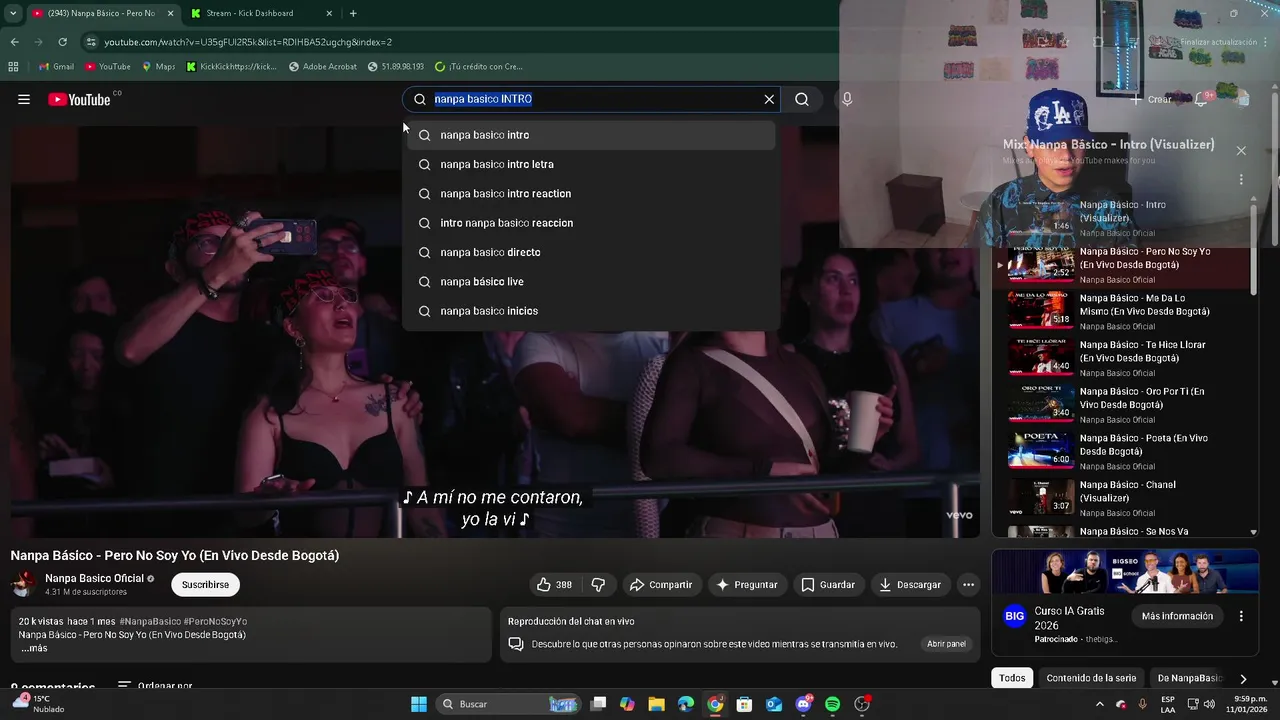The height and width of the screenshot is (720, 1280).
Task: Open the Nanpa Basico Oficial channel name
Action: (x=94, y=578)
